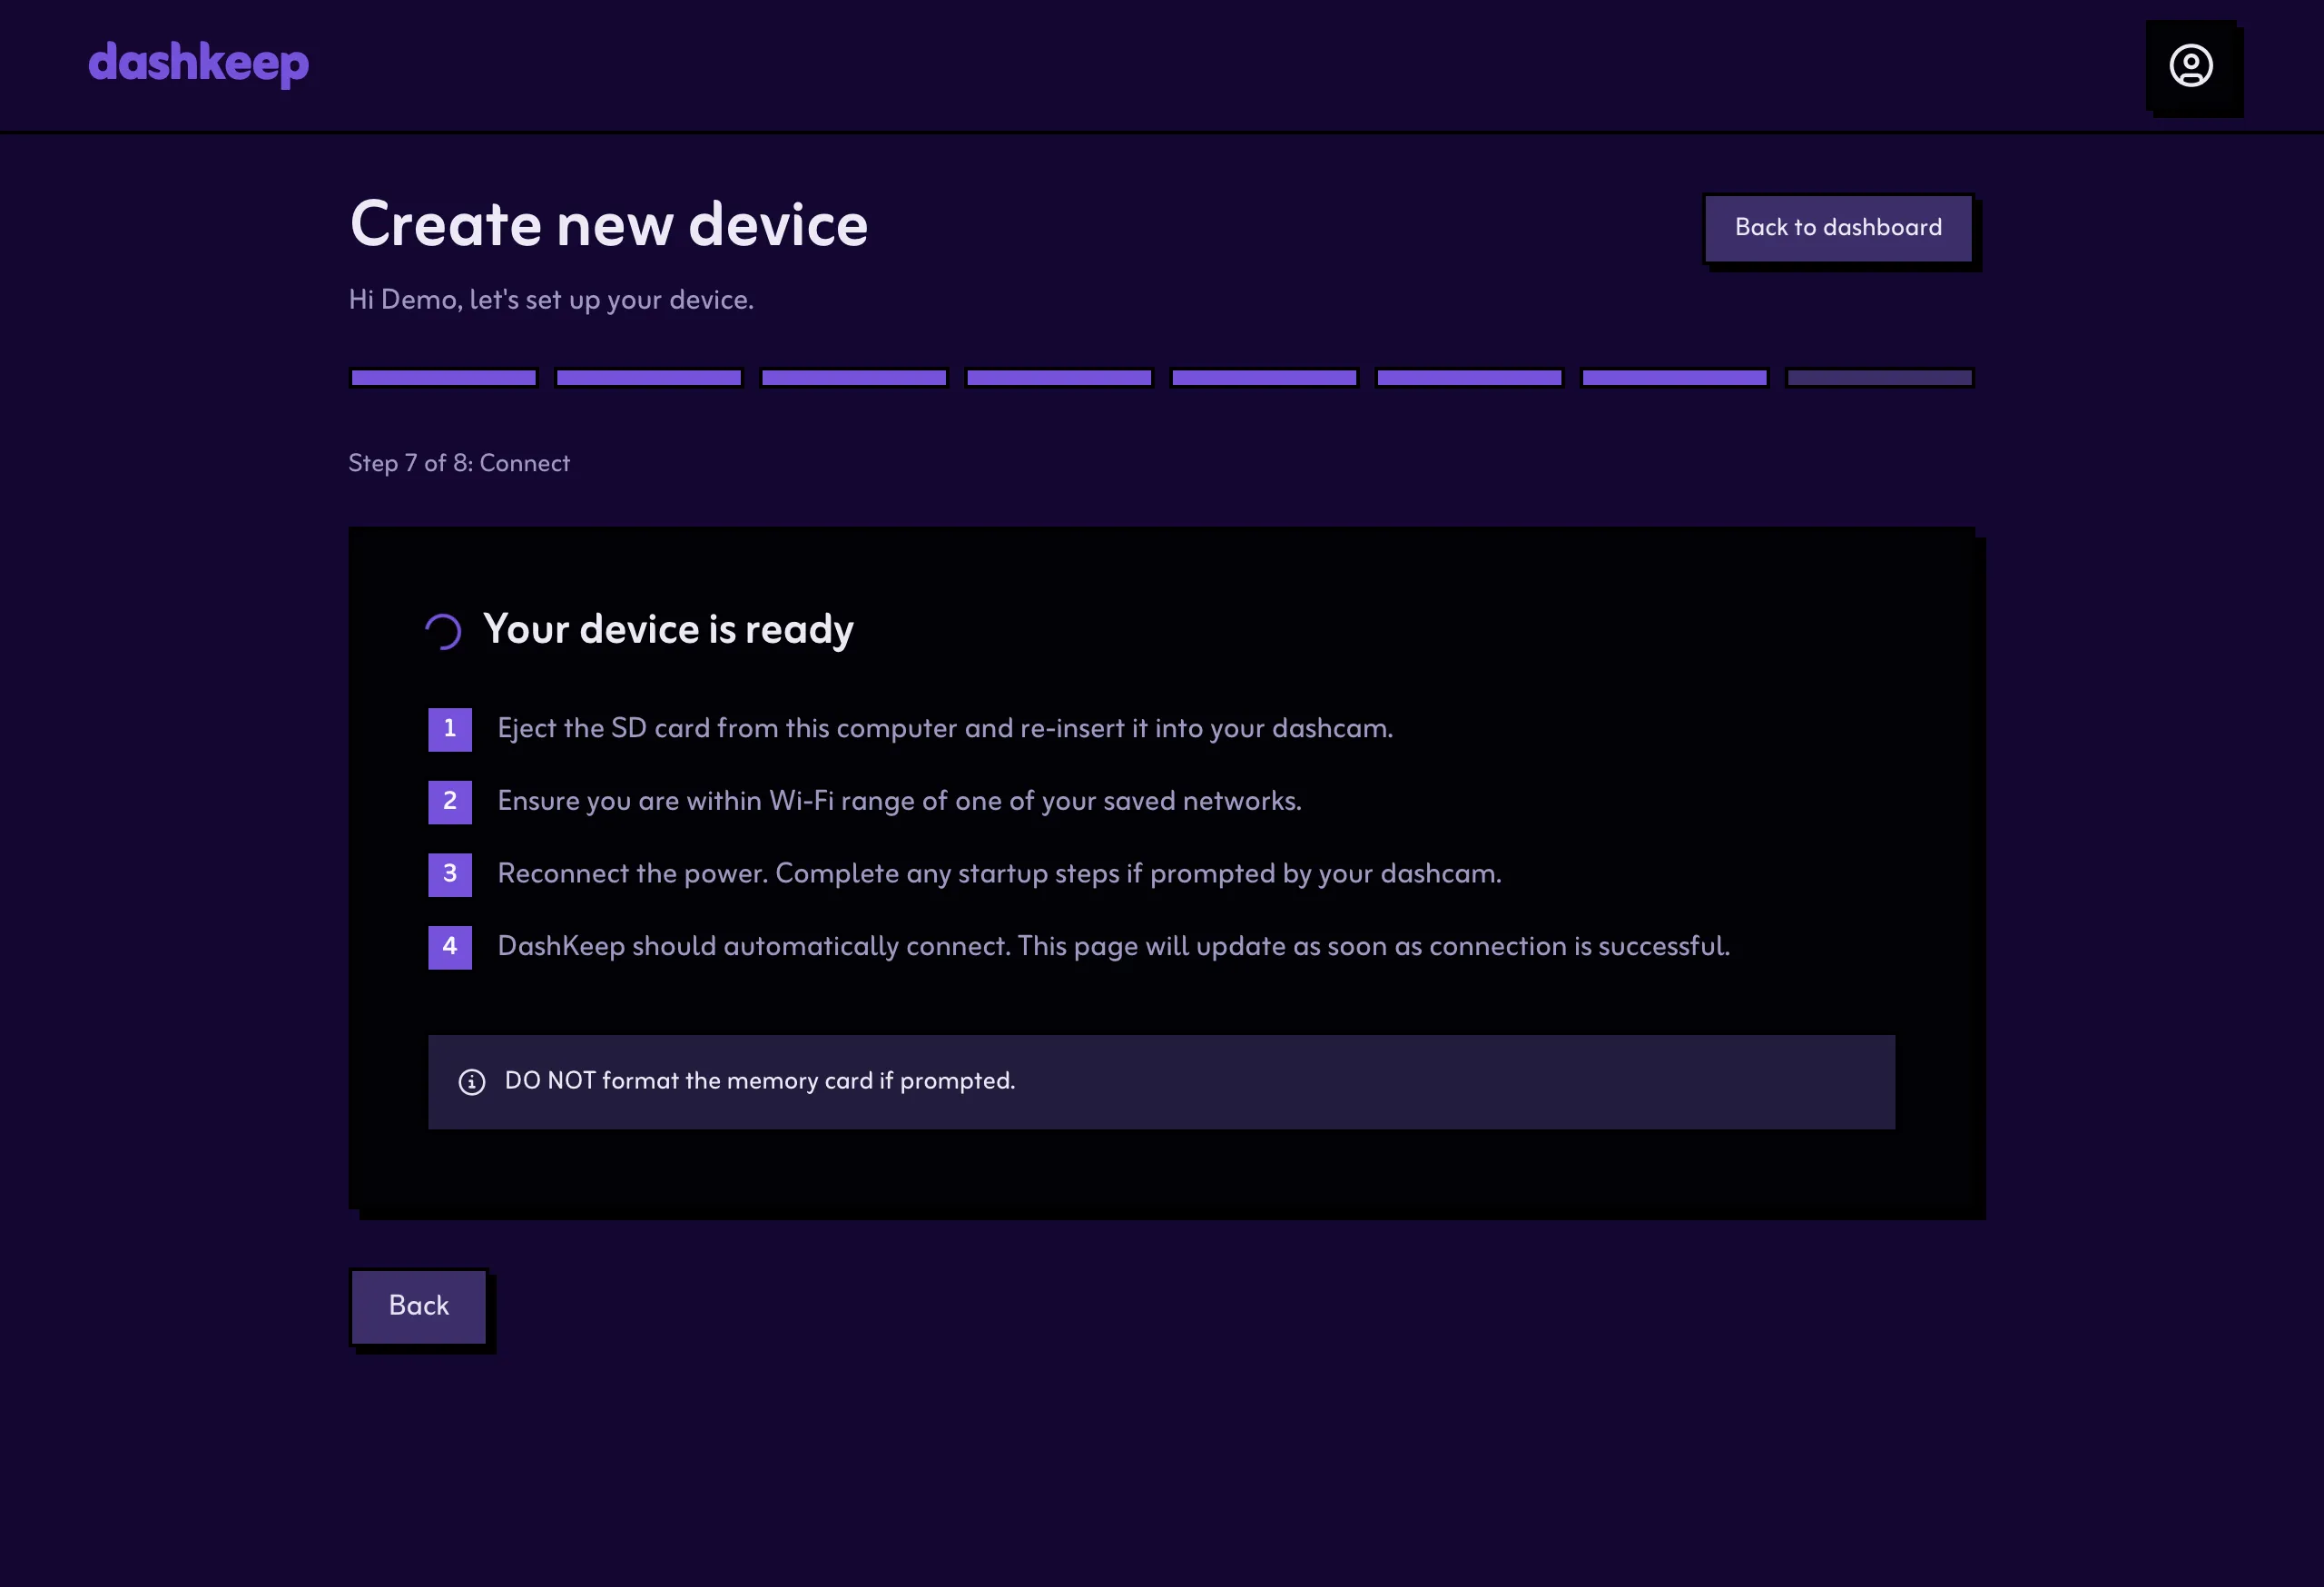Select the fifth progress bar segment
Viewport: 2324px width, 1587px height.
1264,378
